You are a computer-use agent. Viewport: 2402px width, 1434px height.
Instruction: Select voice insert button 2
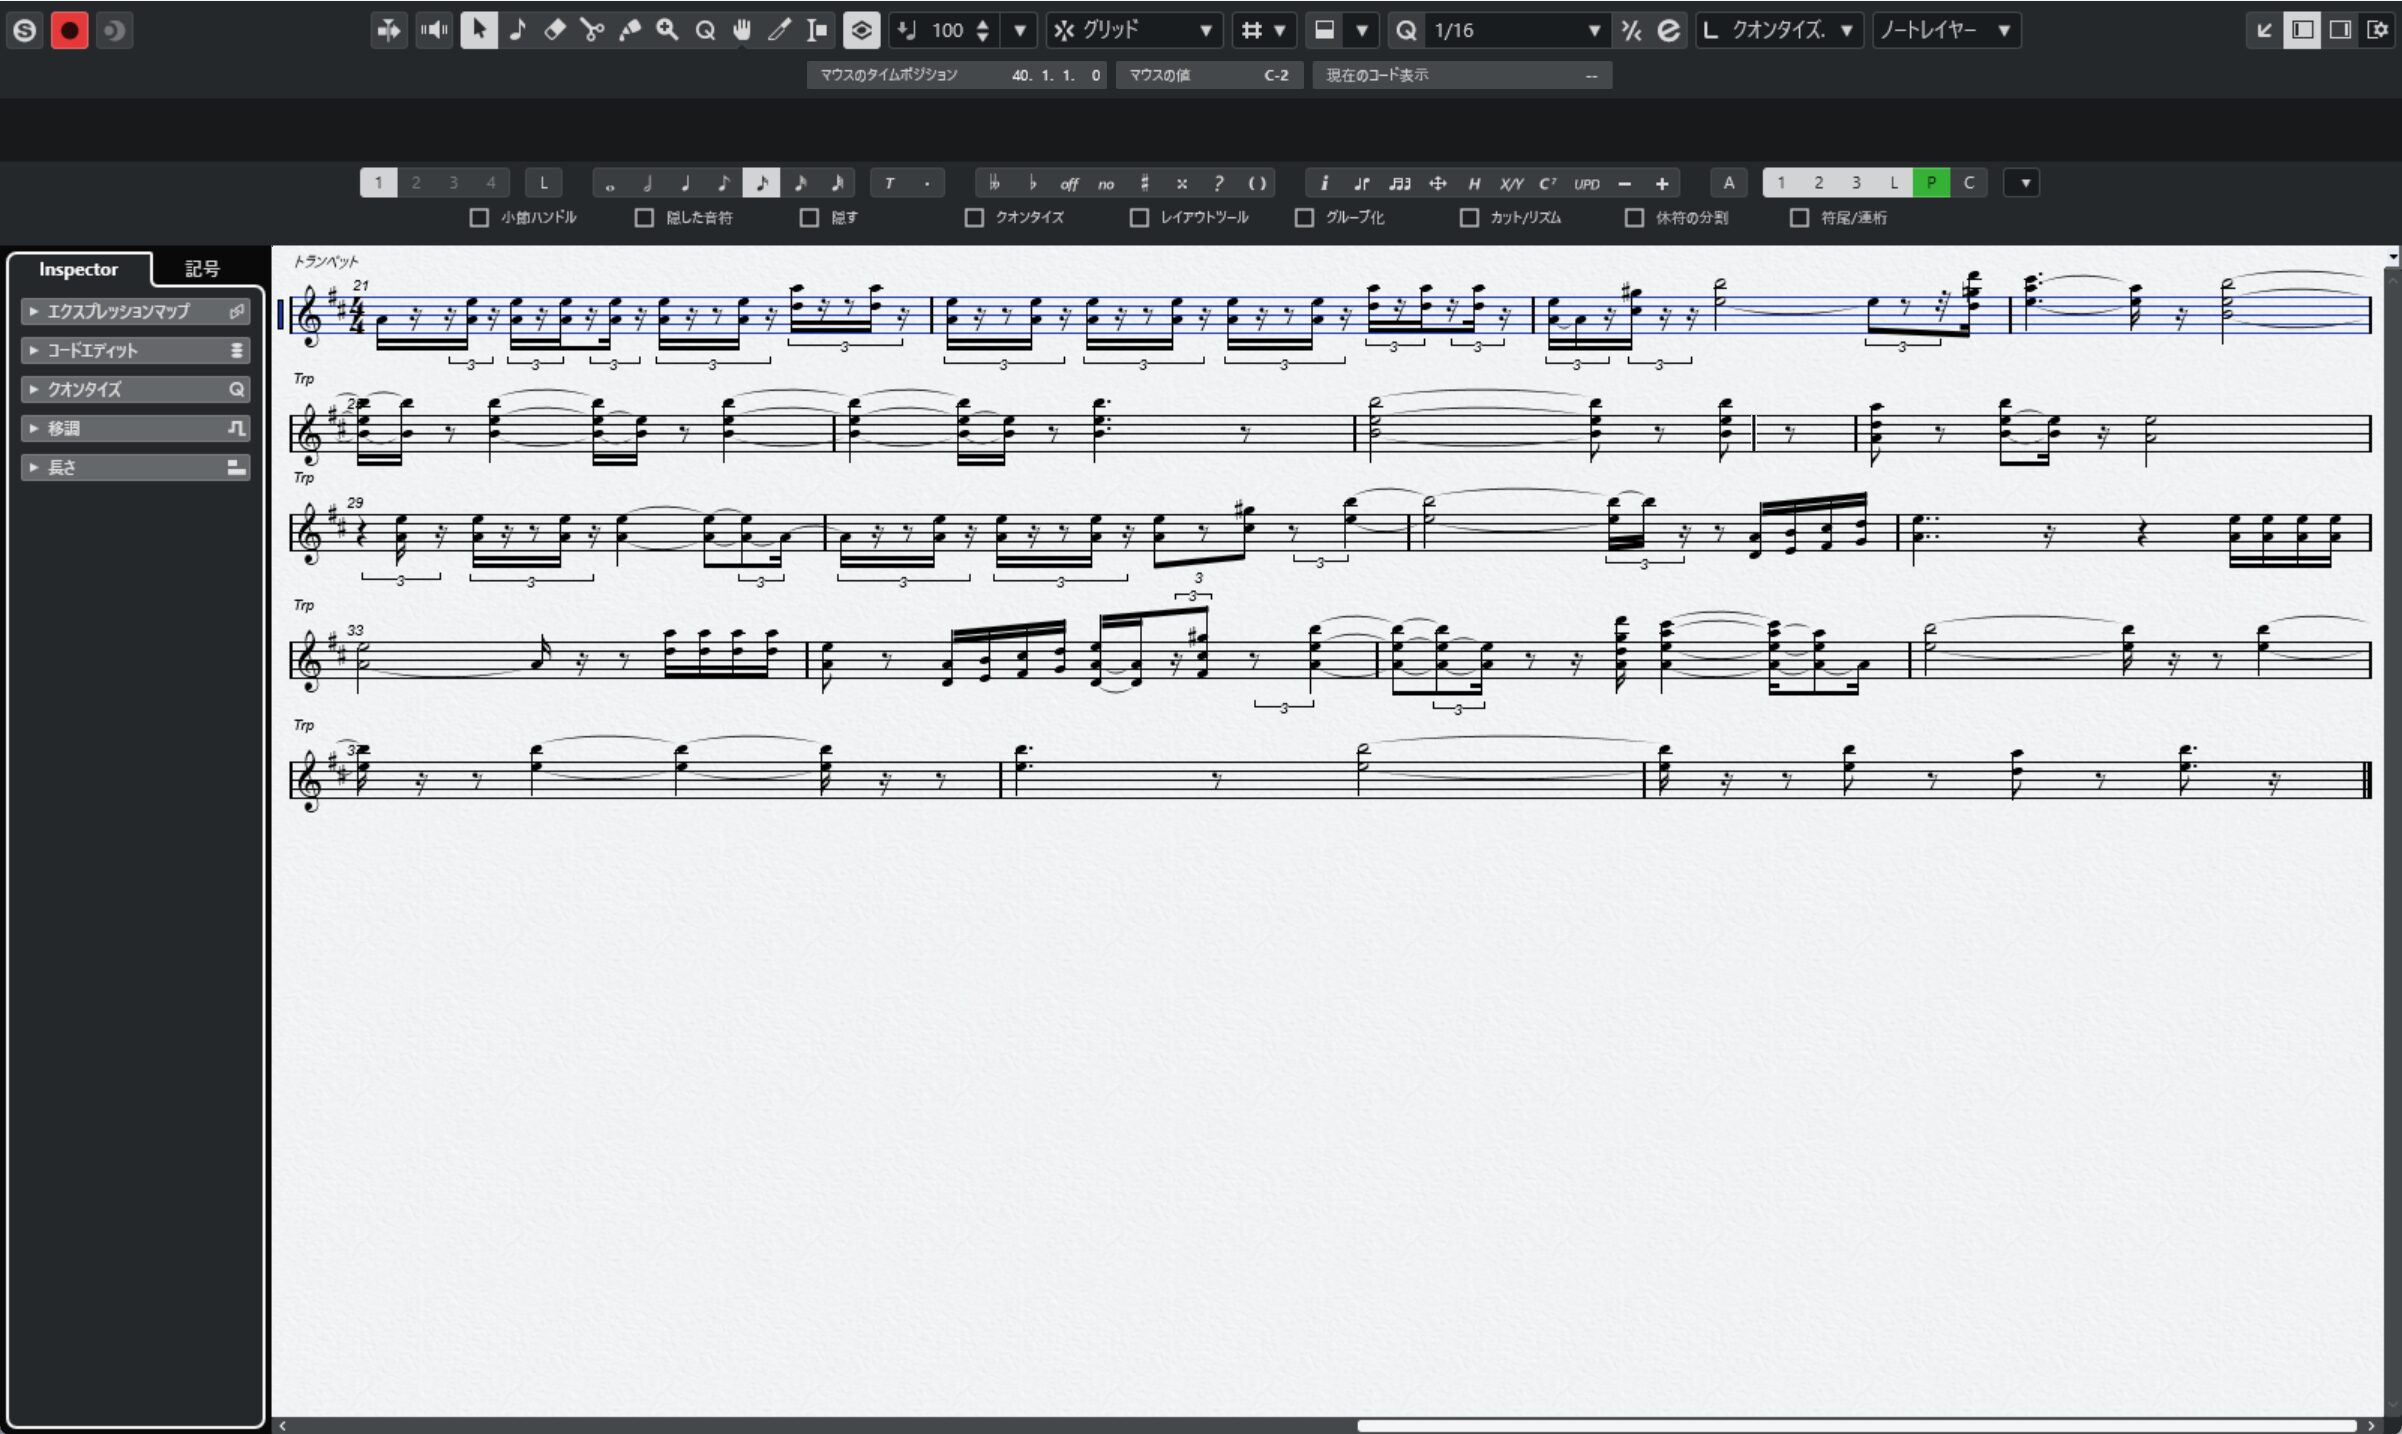click(x=416, y=183)
